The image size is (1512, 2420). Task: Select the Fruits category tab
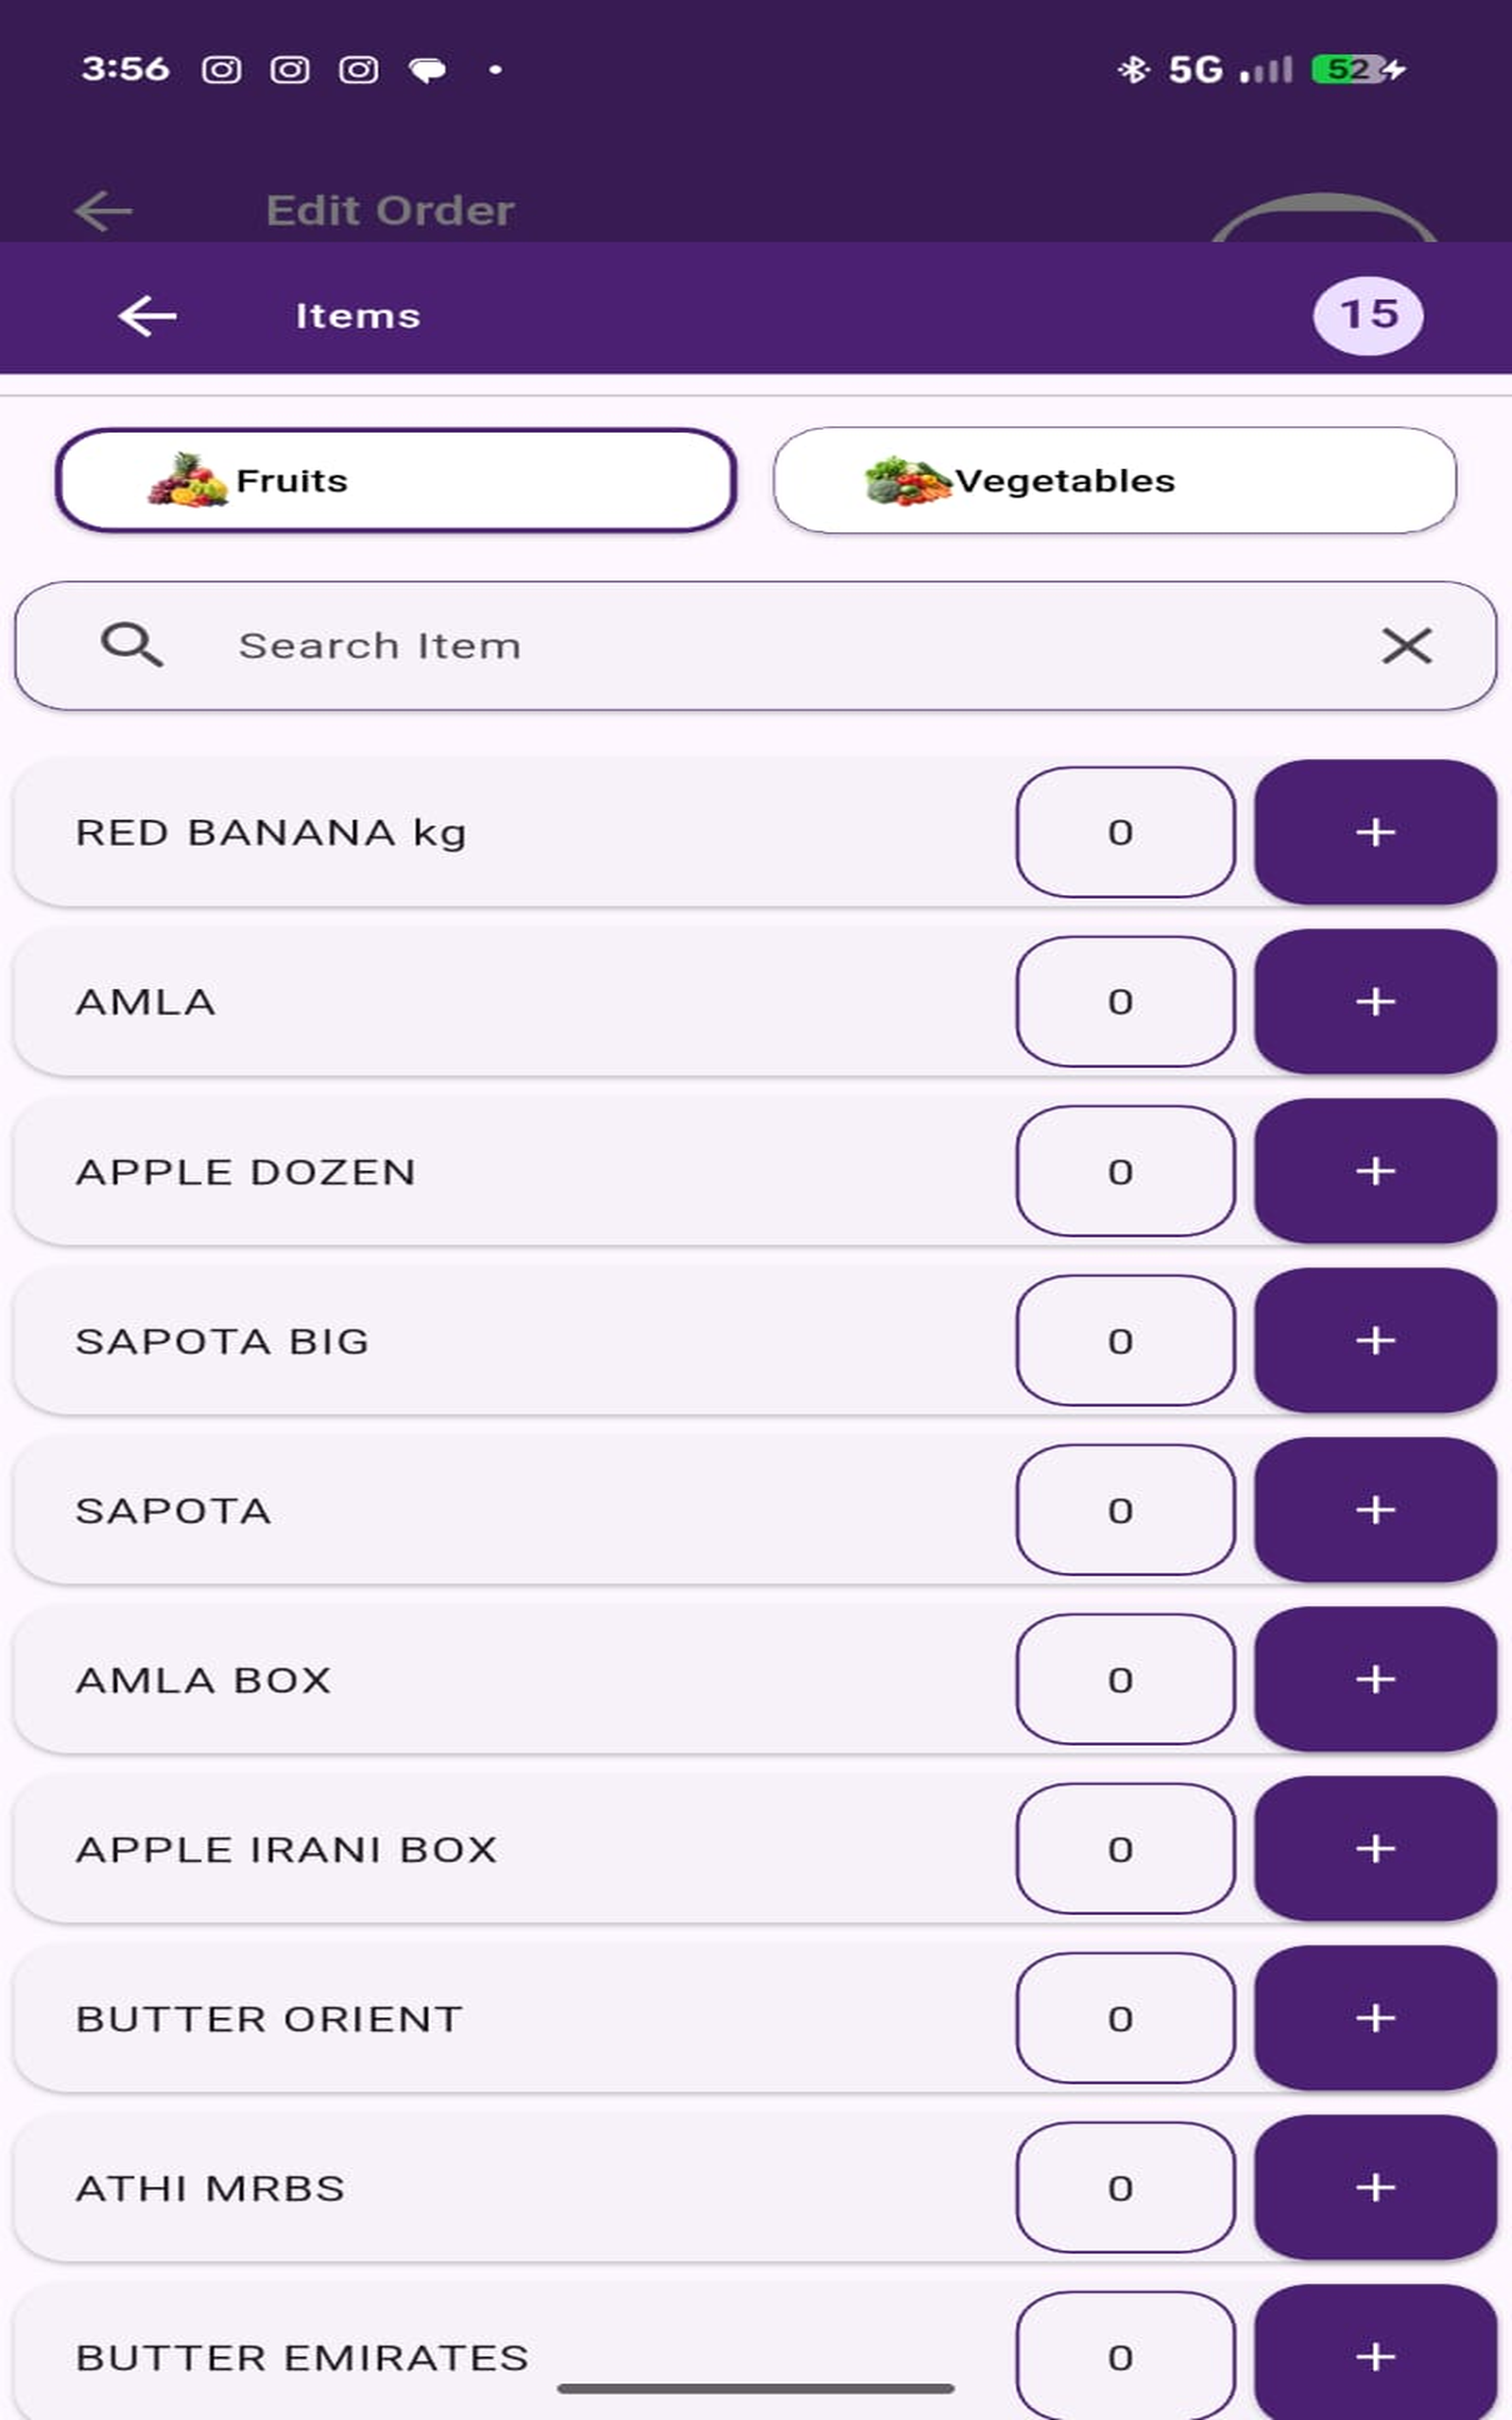click(396, 481)
